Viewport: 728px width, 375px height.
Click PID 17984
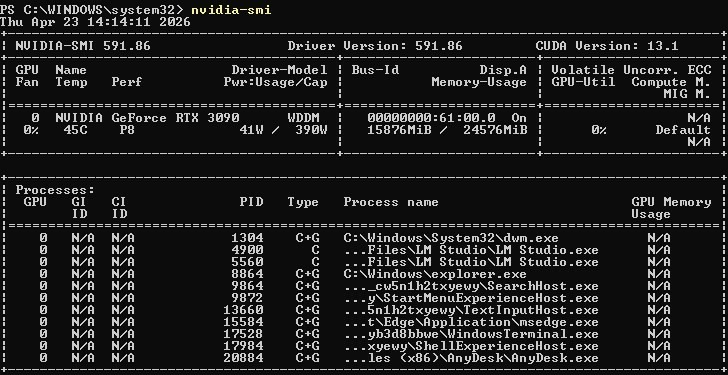[x=243, y=346]
